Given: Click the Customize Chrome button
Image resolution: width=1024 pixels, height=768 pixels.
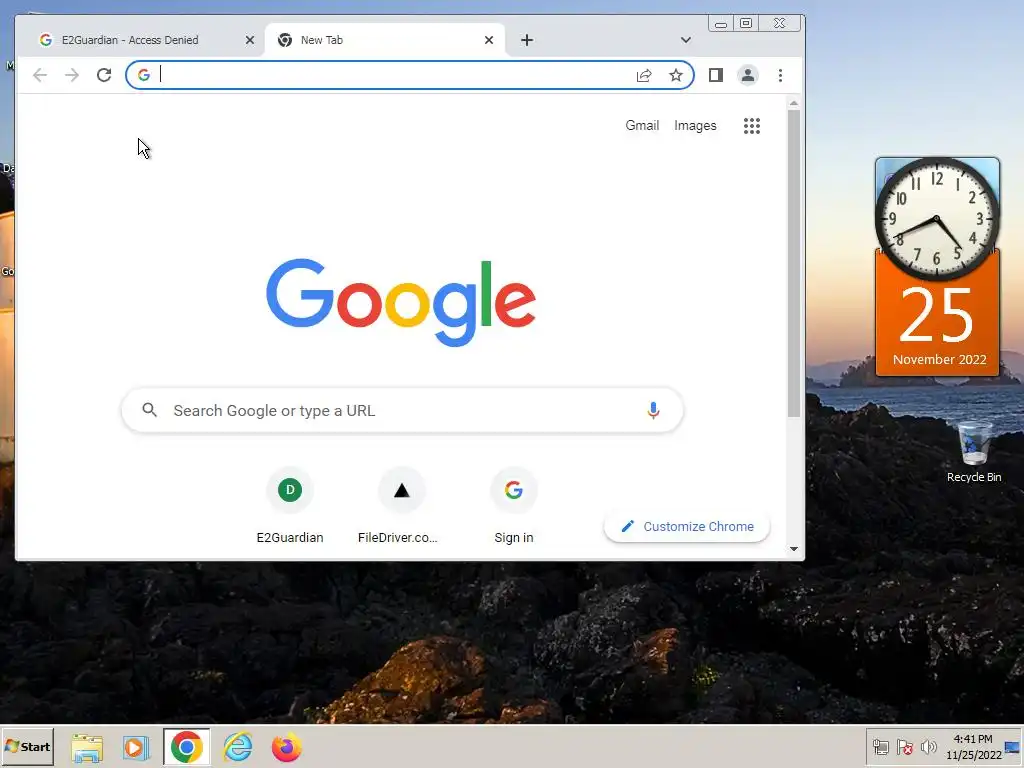Looking at the screenshot, I should click(x=687, y=526).
